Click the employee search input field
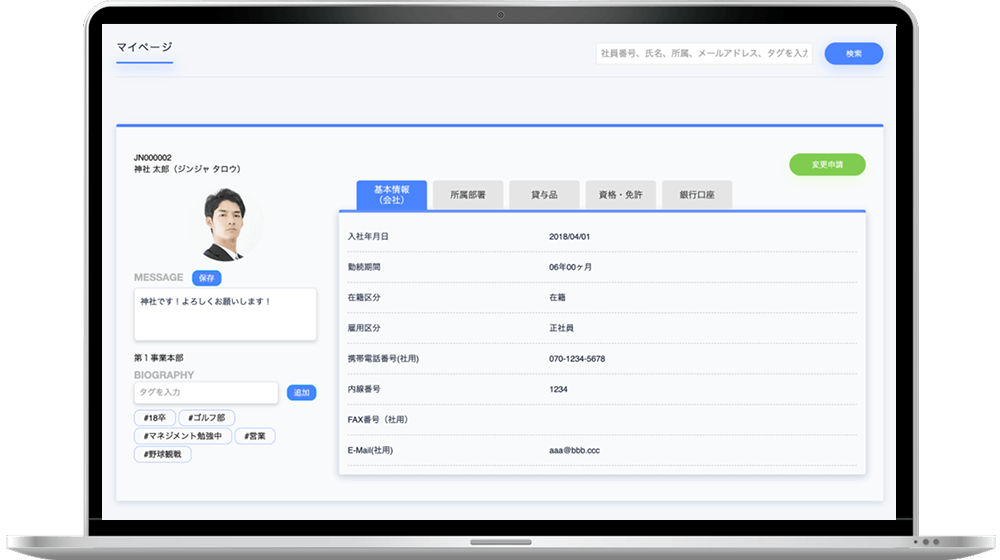The image size is (1000, 560). pos(703,53)
